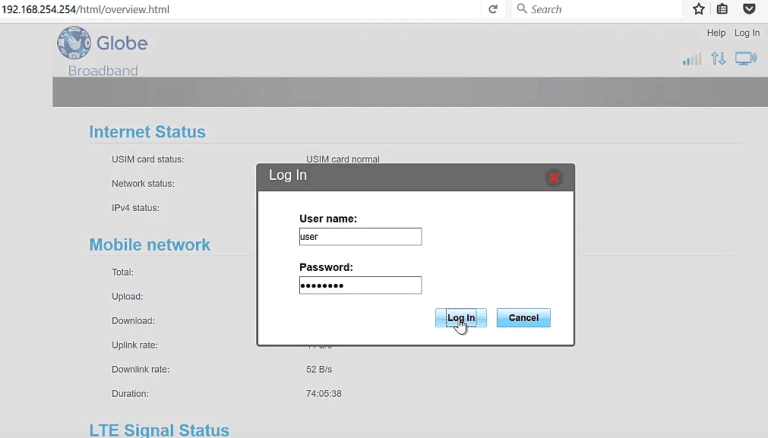Click the '74:05:38' duration value
The image size is (768, 438).
coord(324,393)
